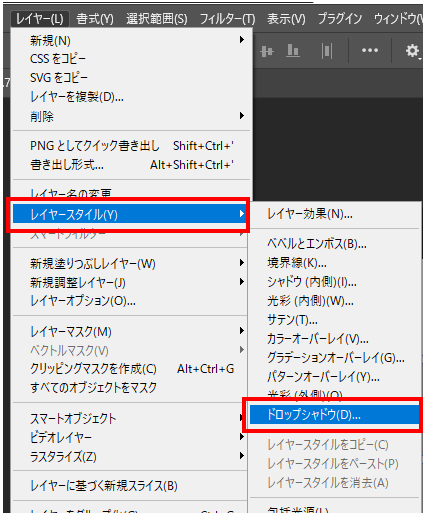Image resolution: width=426 pixels, height=518 pixels.
Task: Select カラーオーバーレイ(V)...
Action: pos(334,339)
